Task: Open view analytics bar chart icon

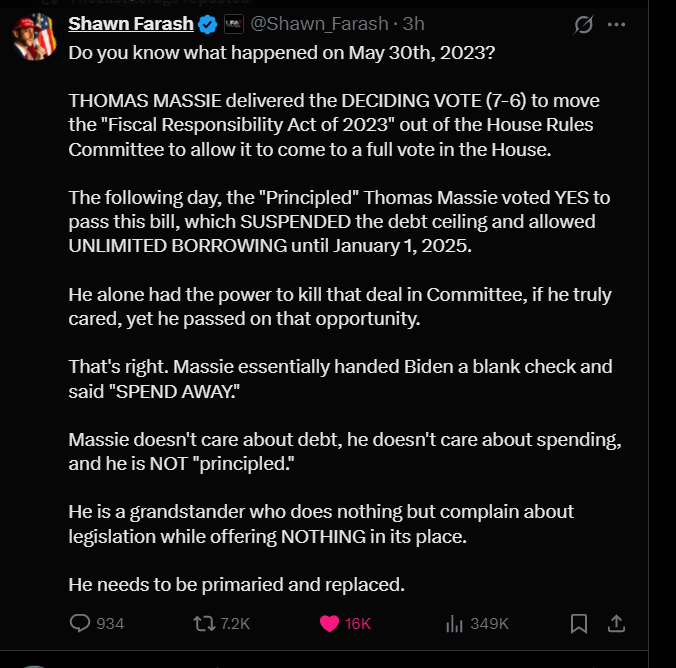Action: (454, 623)
